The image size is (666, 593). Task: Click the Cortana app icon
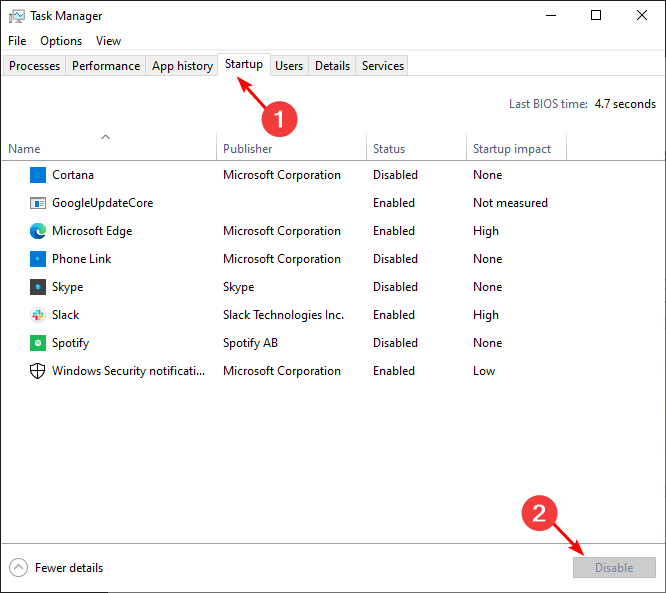[38, 175]
